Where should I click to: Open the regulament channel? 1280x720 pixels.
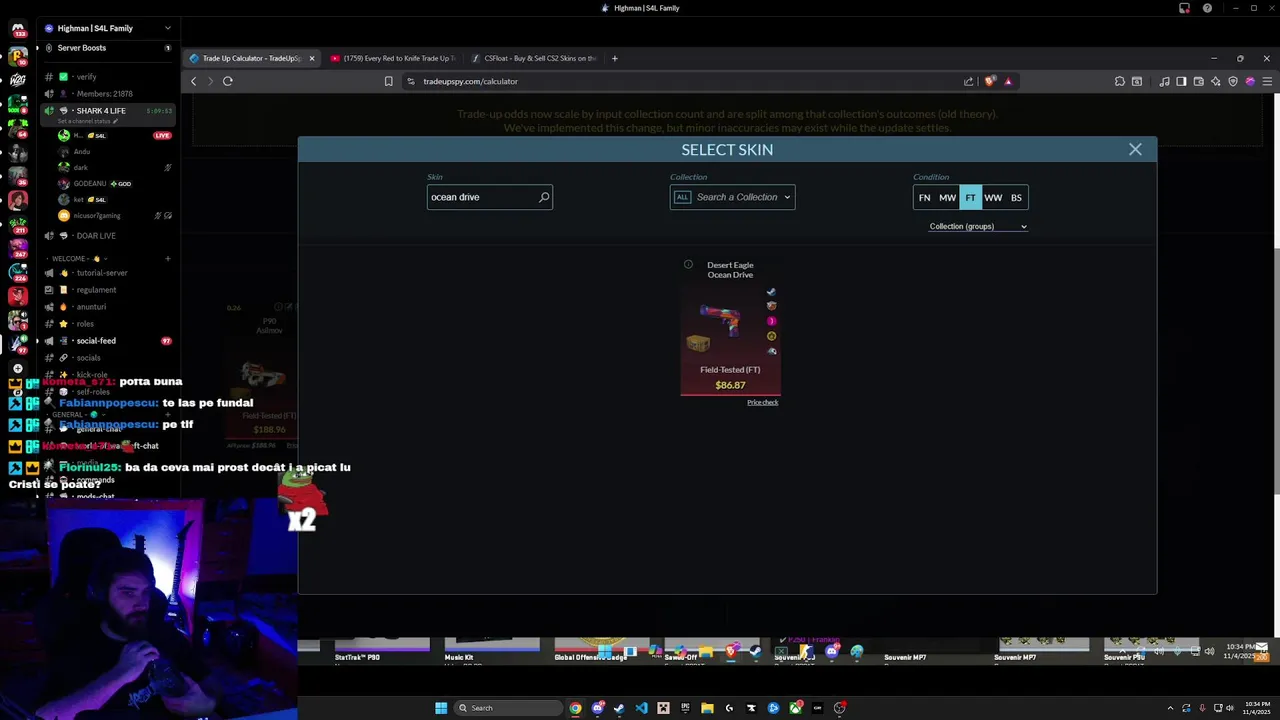pyautogui.click(x=108, y=290)
